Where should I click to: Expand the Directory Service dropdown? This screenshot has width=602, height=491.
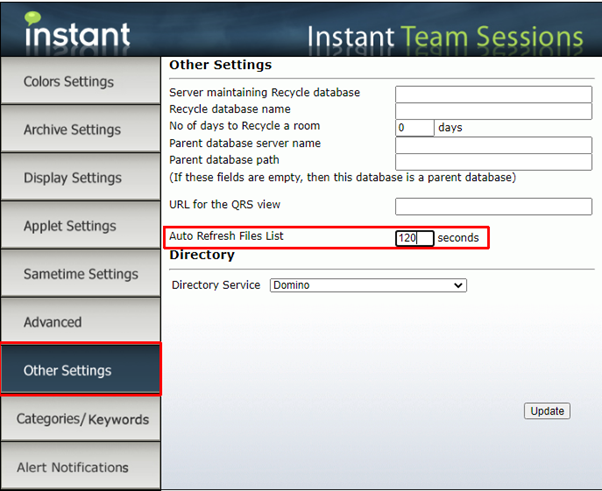pos(368,285)
